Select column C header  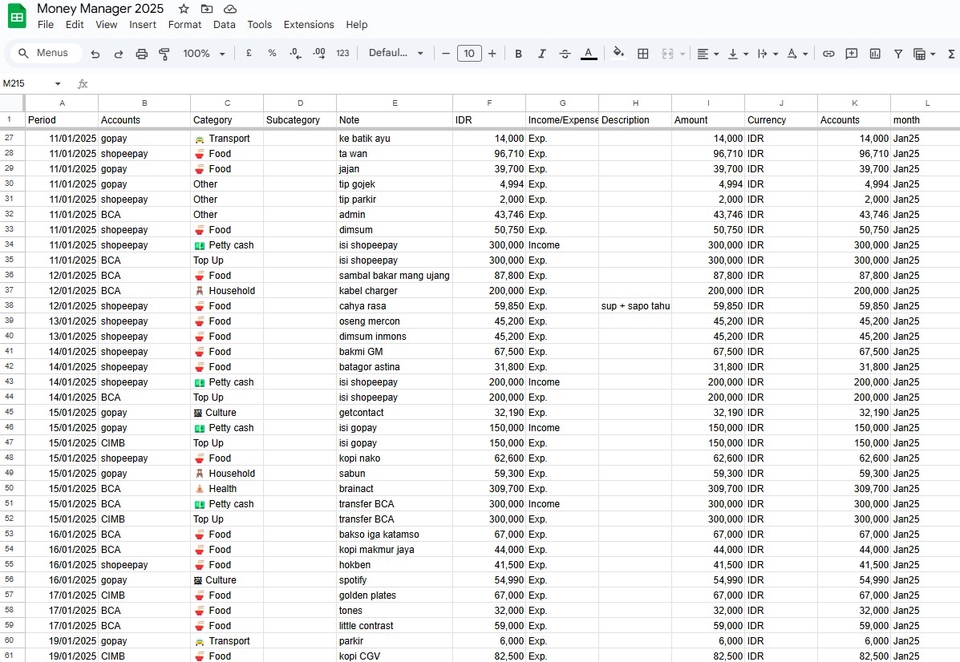coord(227,103)
